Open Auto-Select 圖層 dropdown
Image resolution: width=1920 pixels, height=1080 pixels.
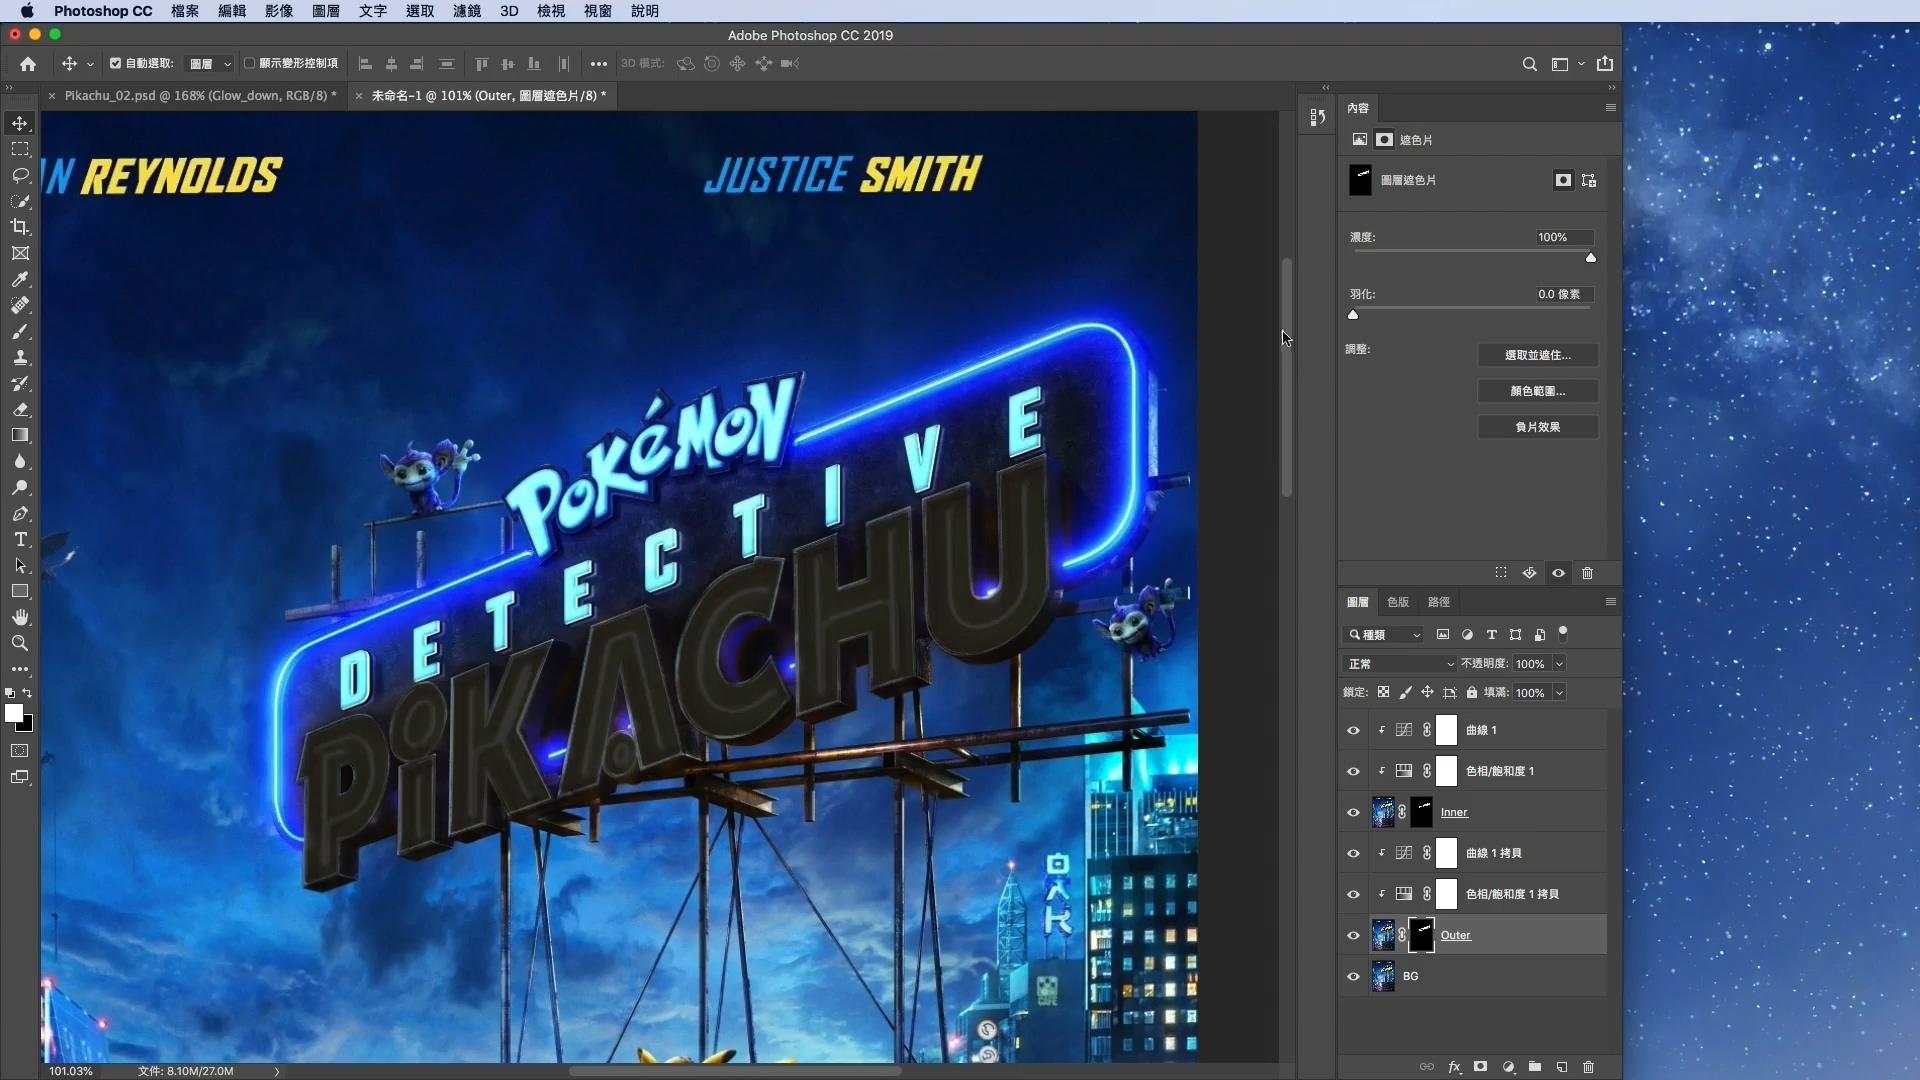point(210,63)
